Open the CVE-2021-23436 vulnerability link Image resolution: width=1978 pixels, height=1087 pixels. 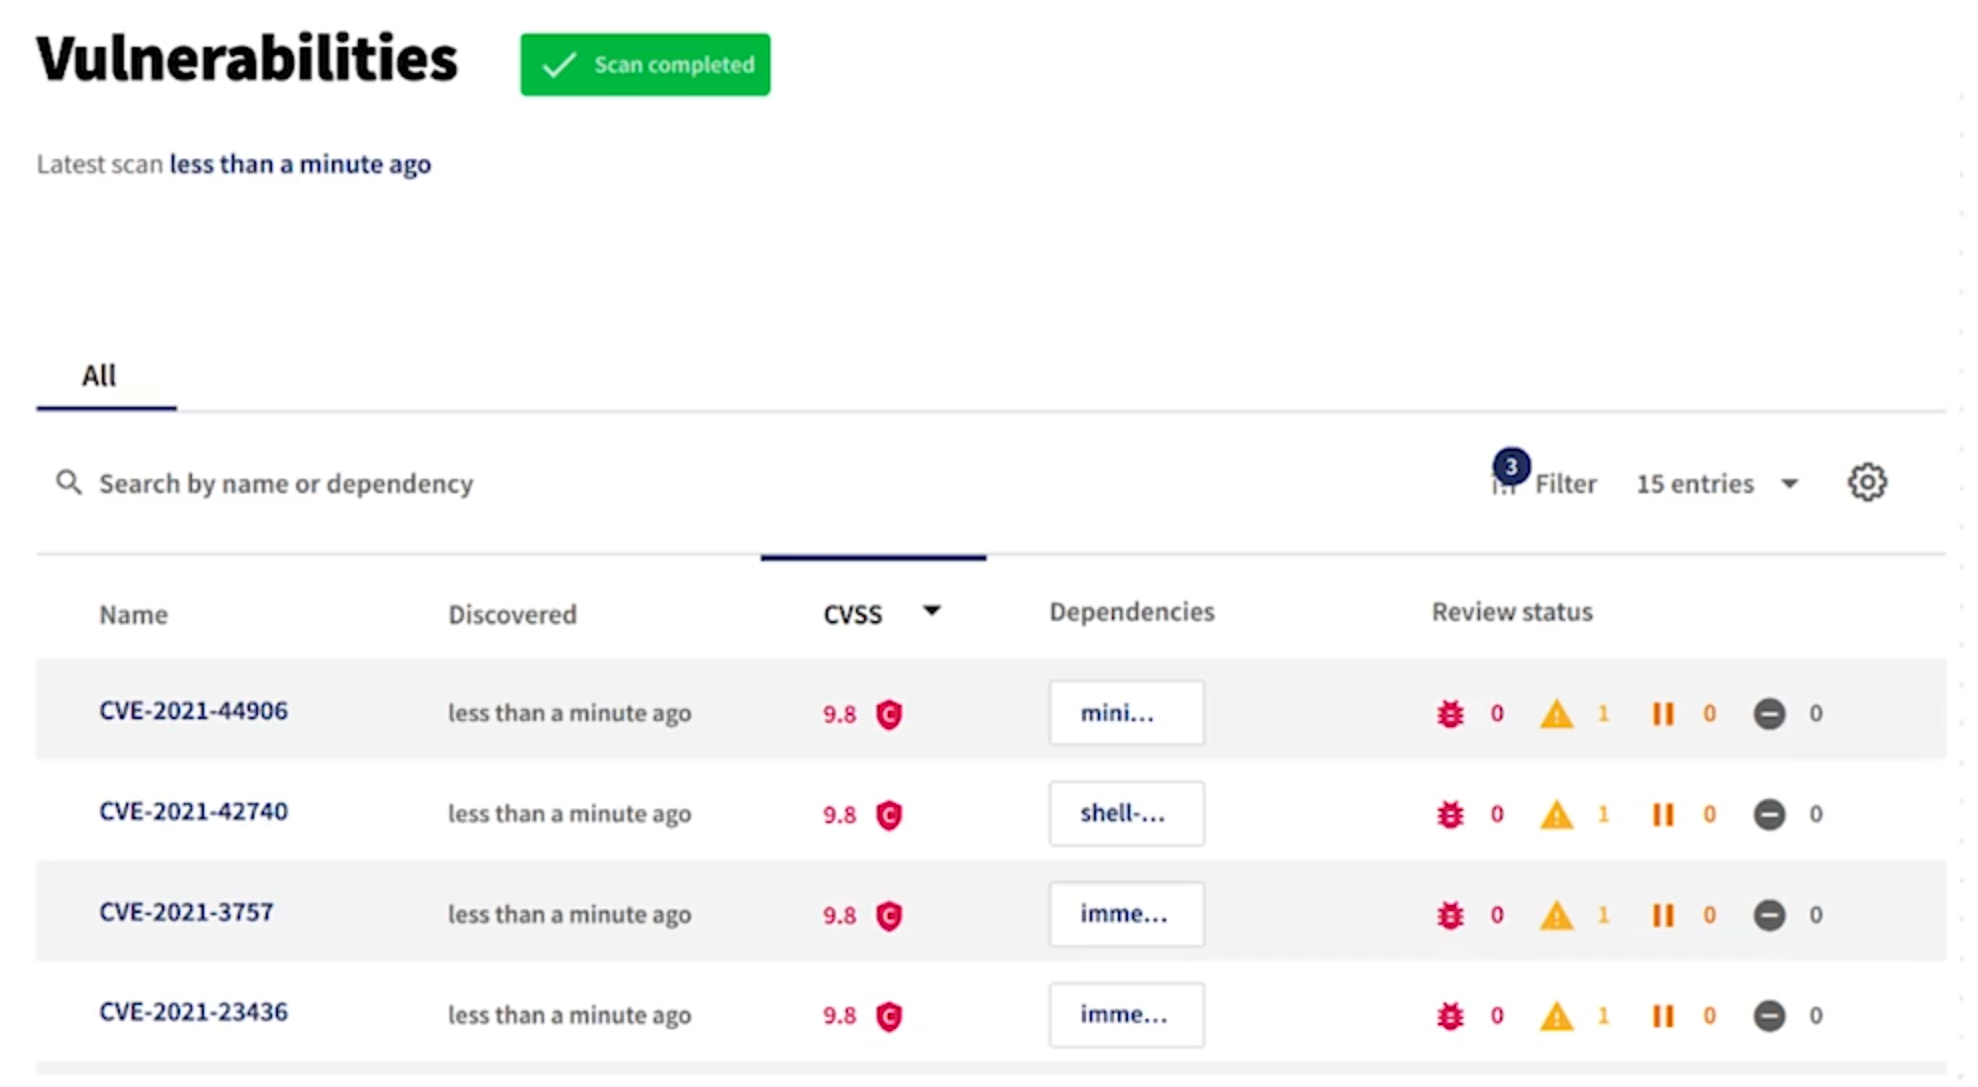coord(193,1012)
